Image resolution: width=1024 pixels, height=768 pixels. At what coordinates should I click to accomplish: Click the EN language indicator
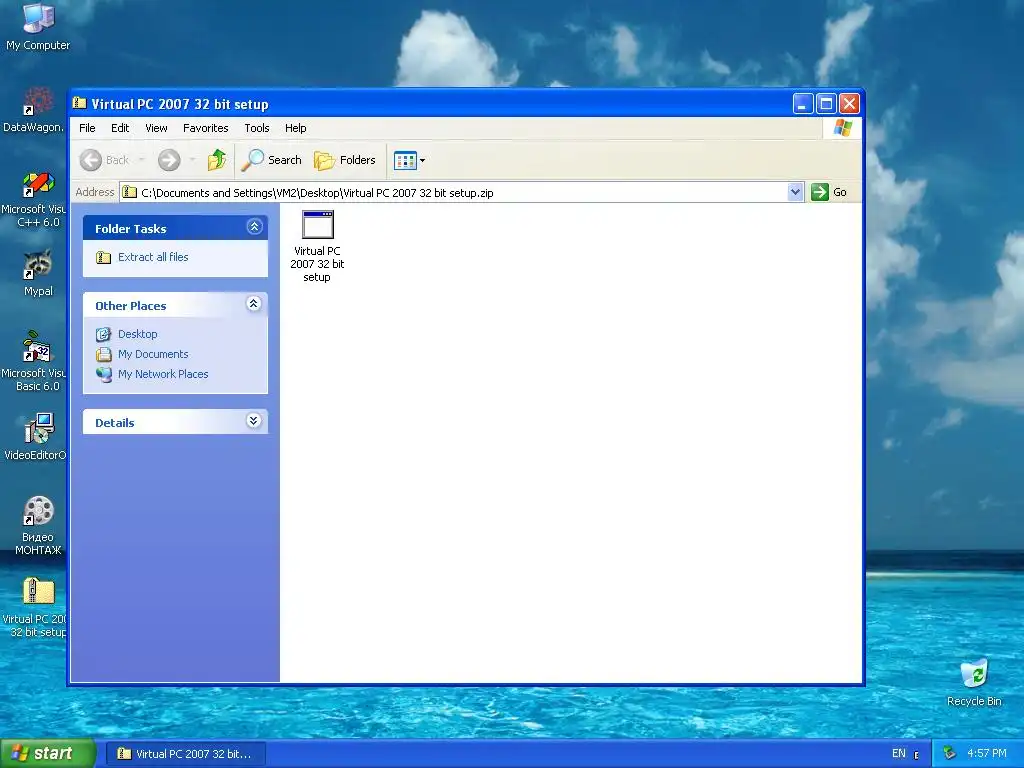click(899, 754)
